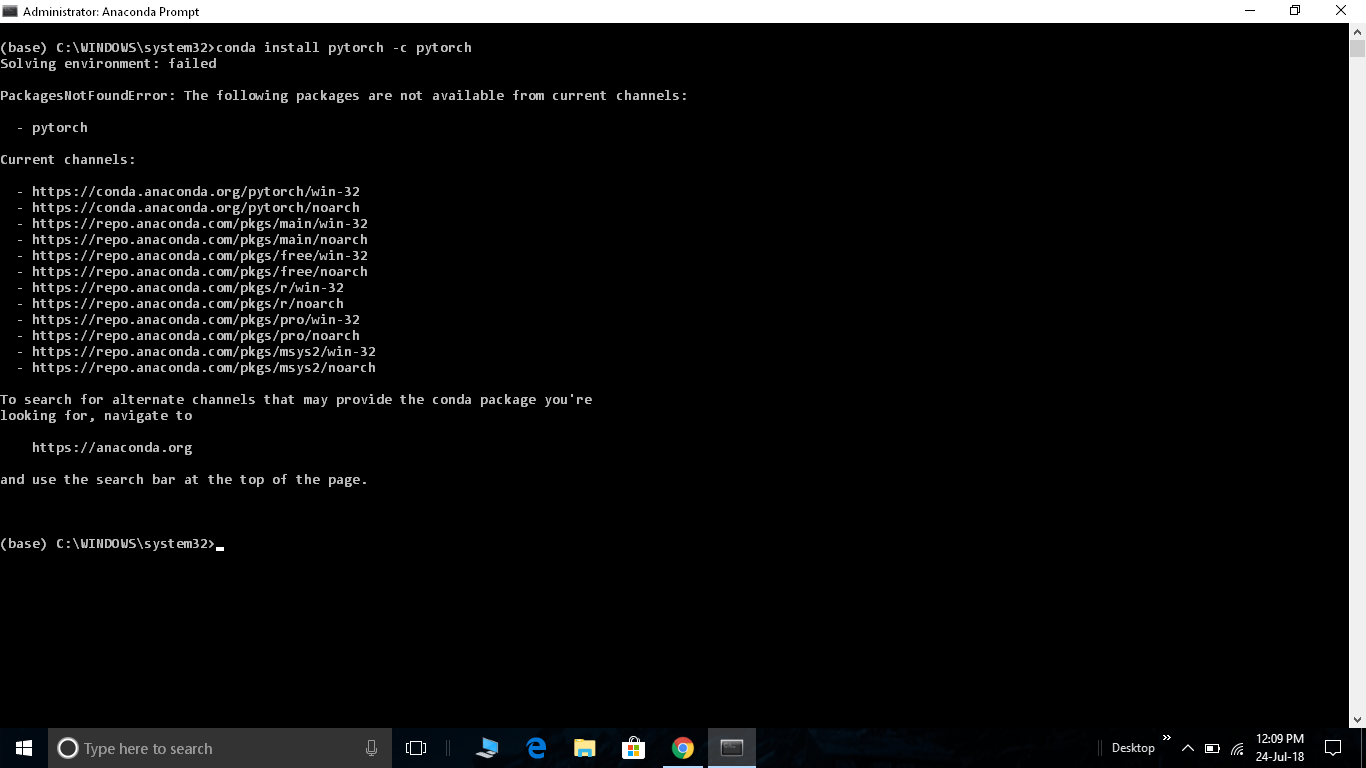
Task: Open the taskbar clock and calendar
Action: (1280, 748)
